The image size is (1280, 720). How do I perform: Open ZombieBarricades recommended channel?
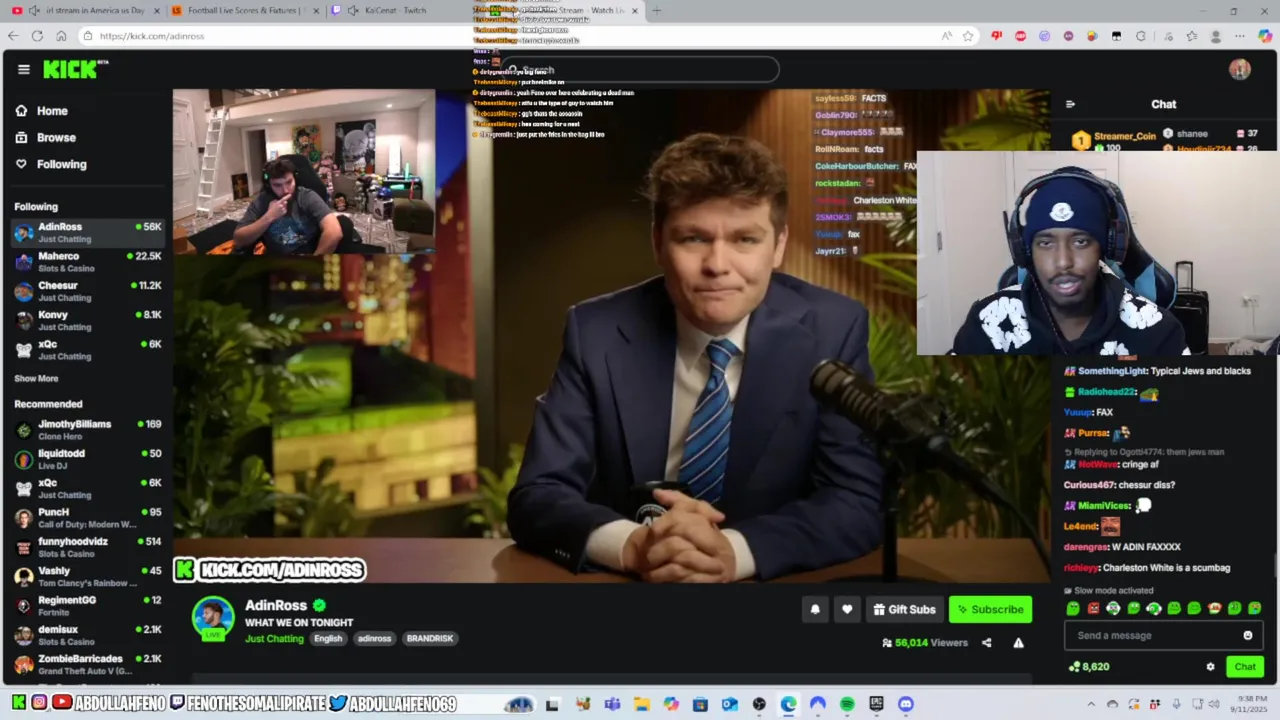[x=88, y=664]
